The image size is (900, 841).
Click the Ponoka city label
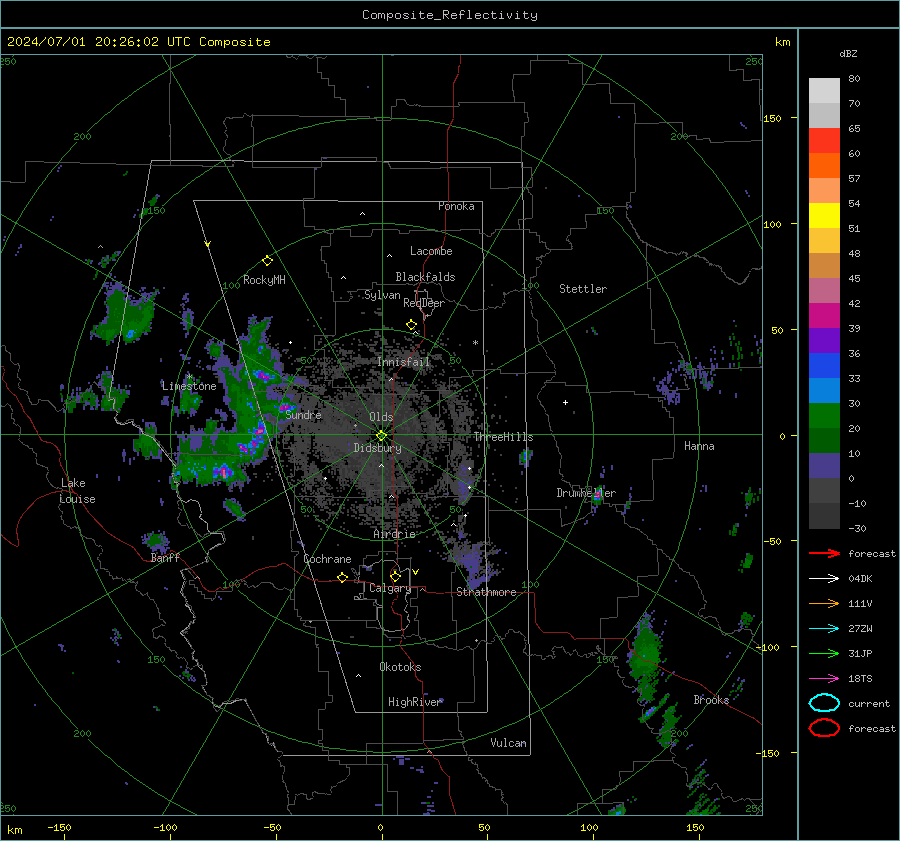click(x=456, y=206)
